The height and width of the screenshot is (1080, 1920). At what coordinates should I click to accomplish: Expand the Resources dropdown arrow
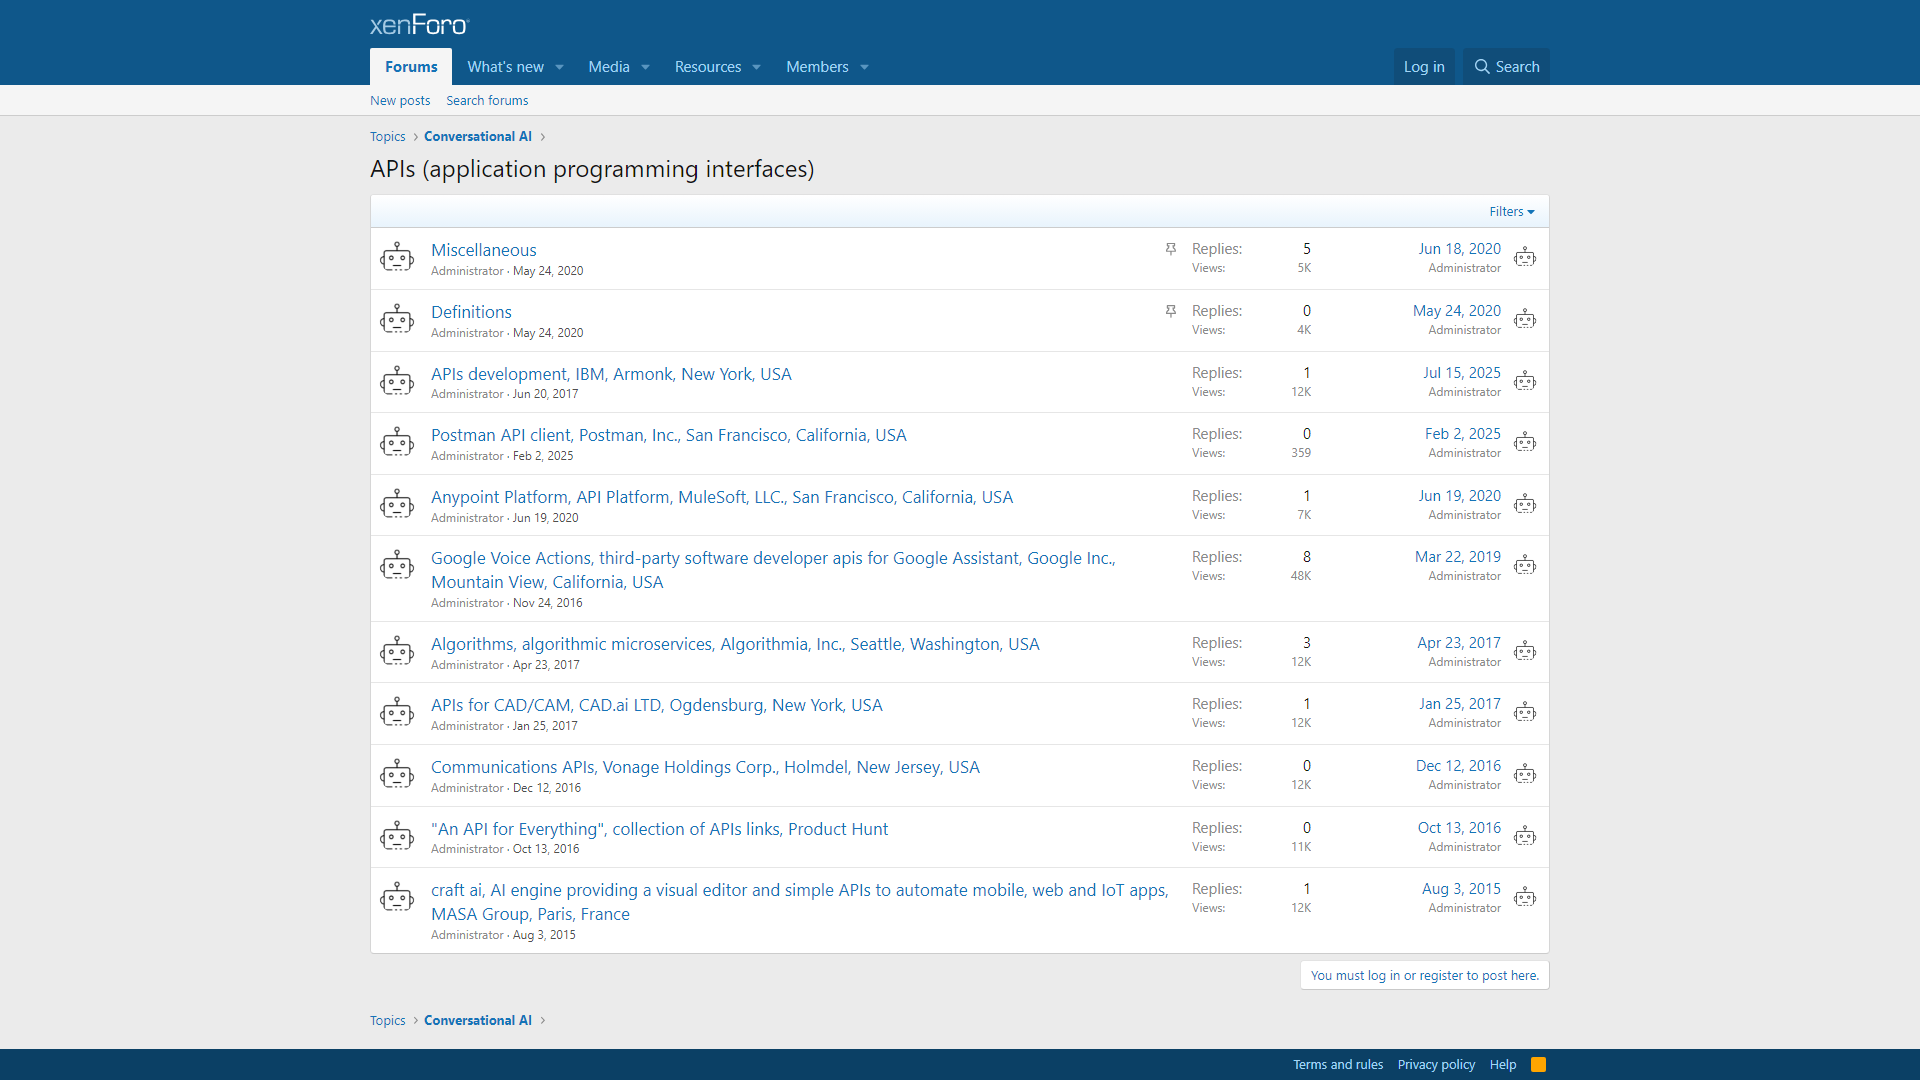click(756, 67)
